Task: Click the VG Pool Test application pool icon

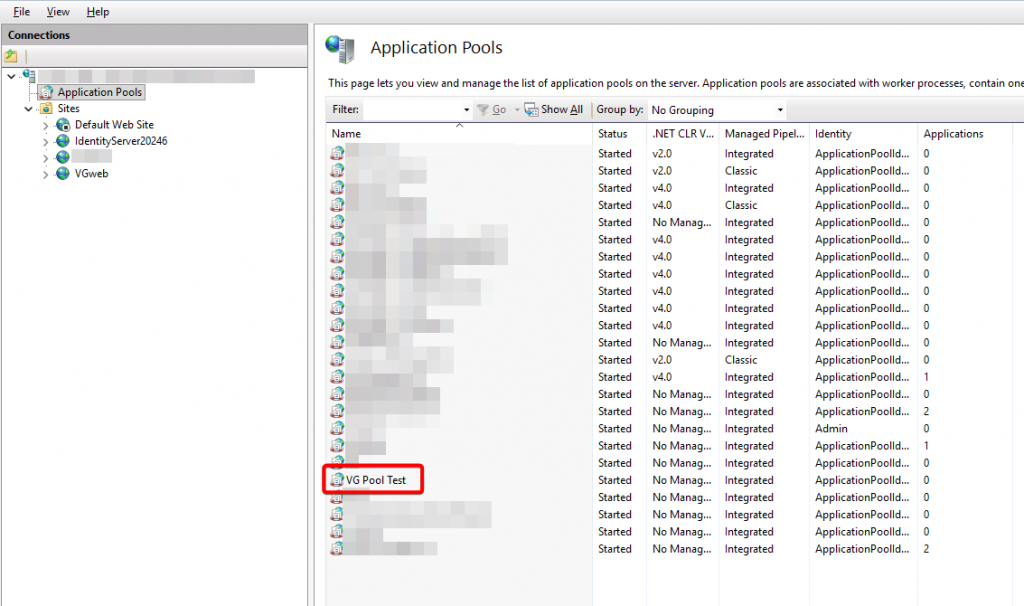Action: (x=337, y=481)
